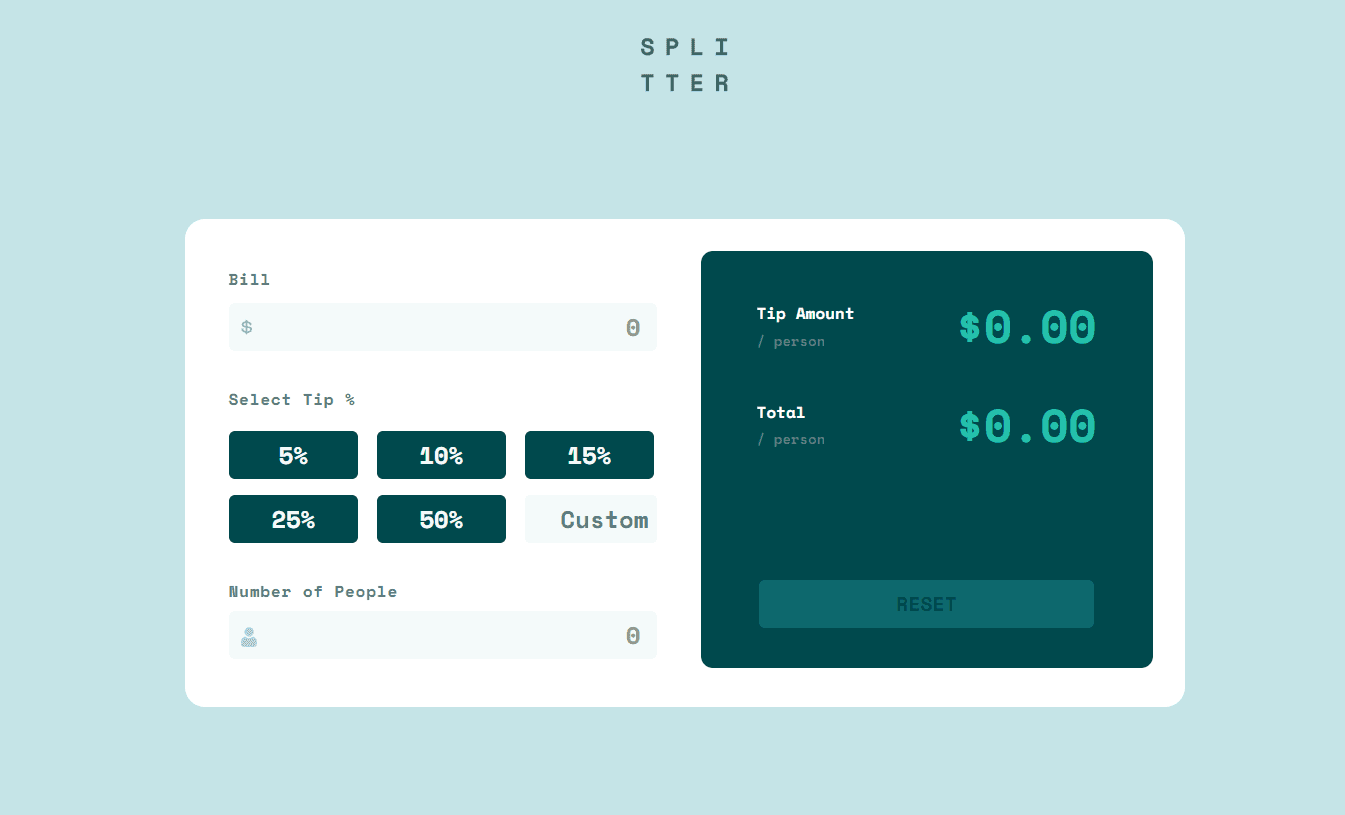Click the Bill field label
This screenshot has width=1345, height=815.
pyautogui.click(x=249, y=279)
